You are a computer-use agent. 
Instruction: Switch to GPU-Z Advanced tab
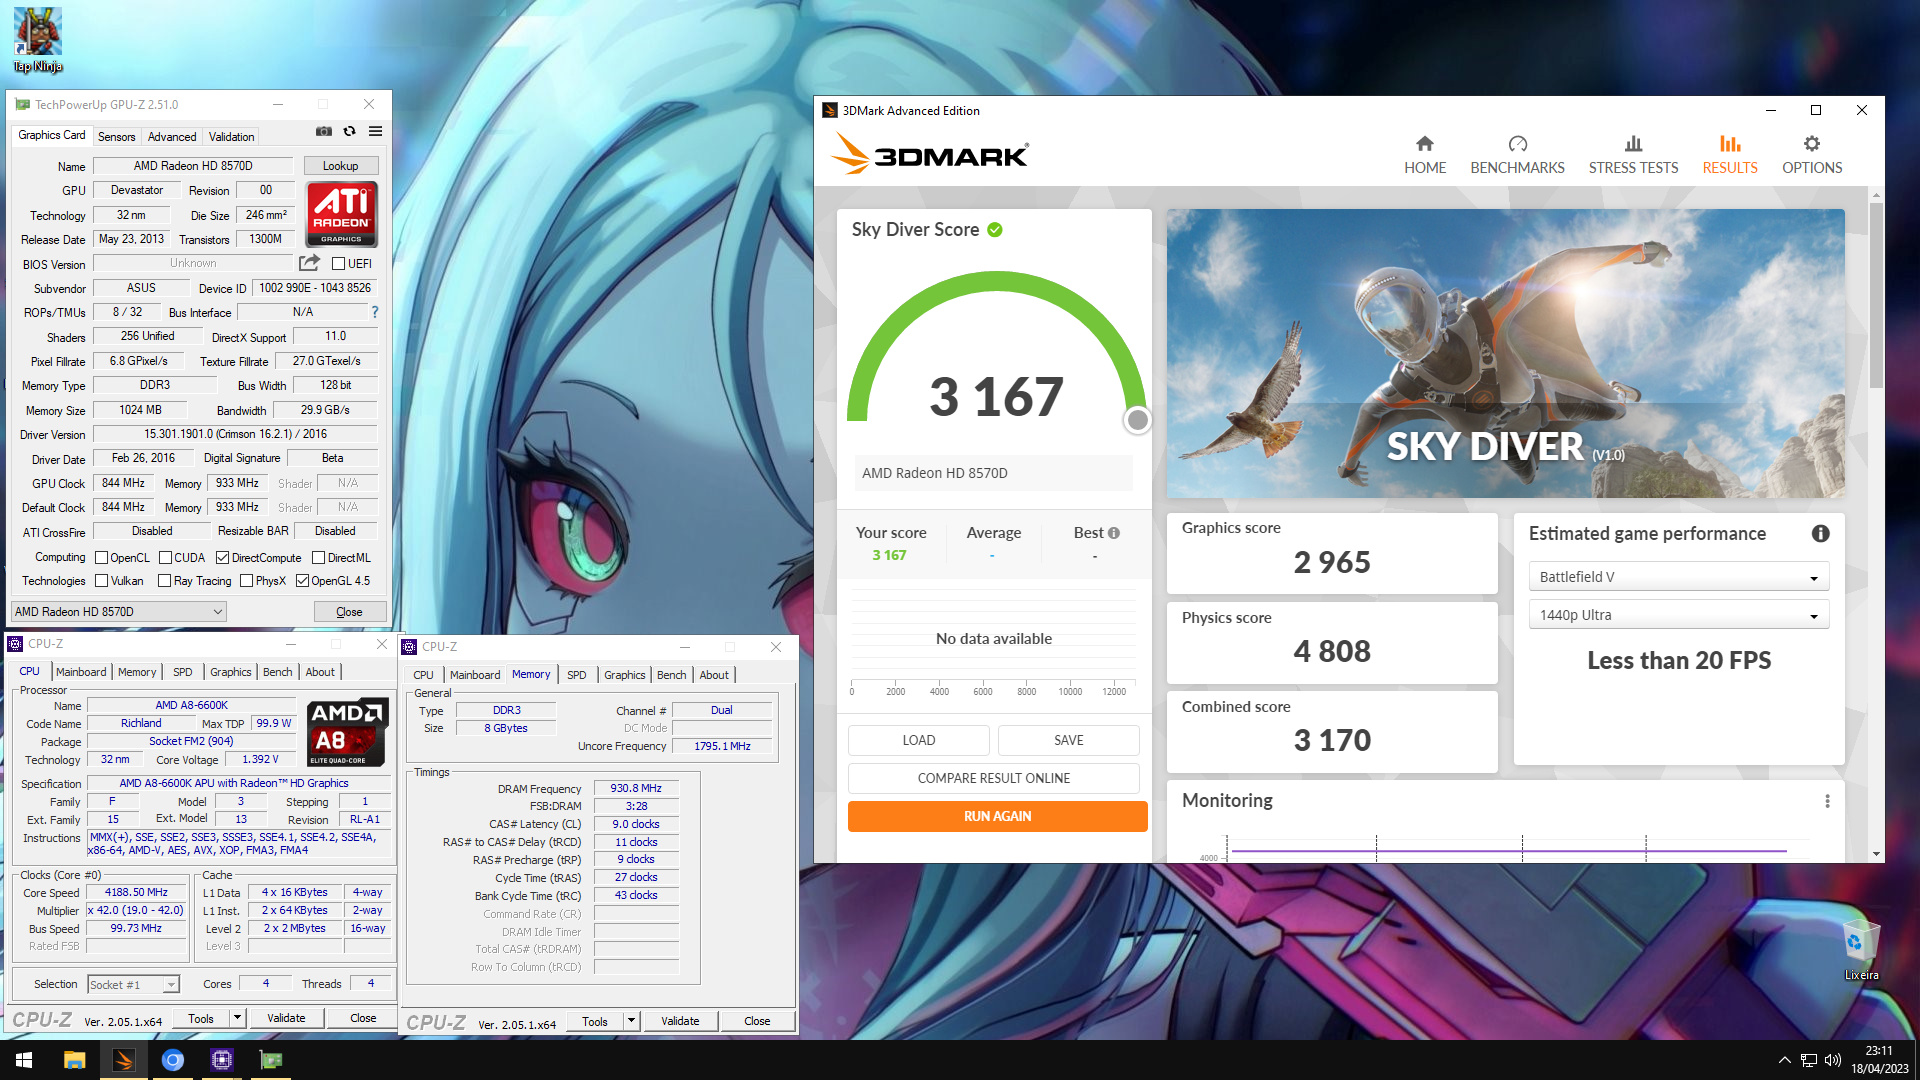[172, 137]
